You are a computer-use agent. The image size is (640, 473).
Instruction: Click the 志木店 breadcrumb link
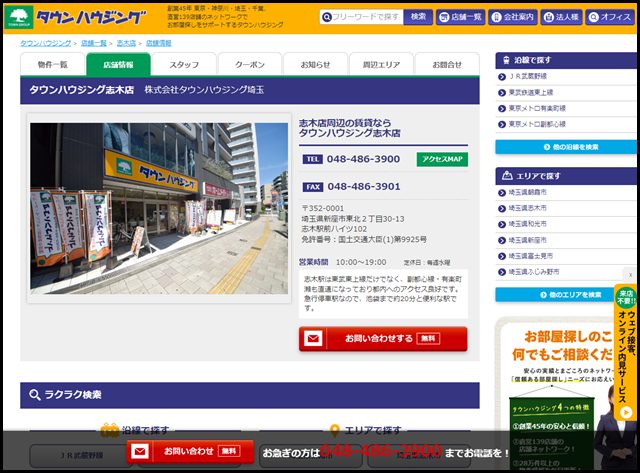(126, 43)
